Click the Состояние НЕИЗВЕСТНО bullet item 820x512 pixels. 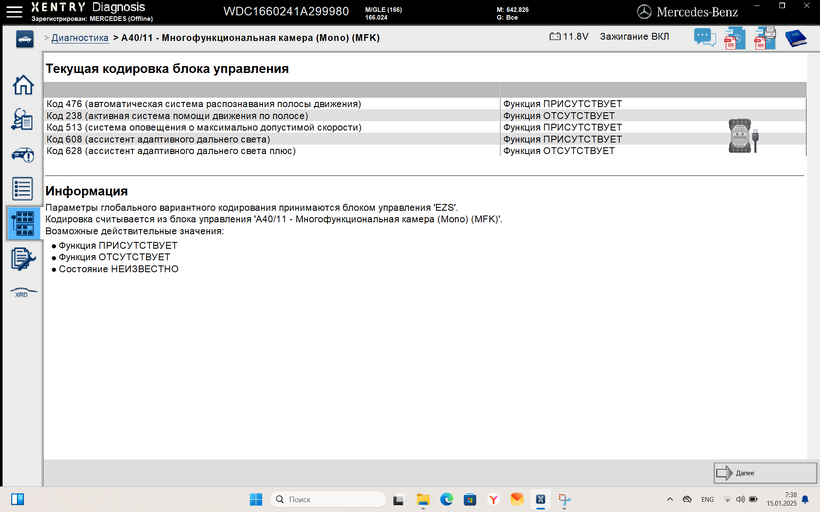point(118,269)
